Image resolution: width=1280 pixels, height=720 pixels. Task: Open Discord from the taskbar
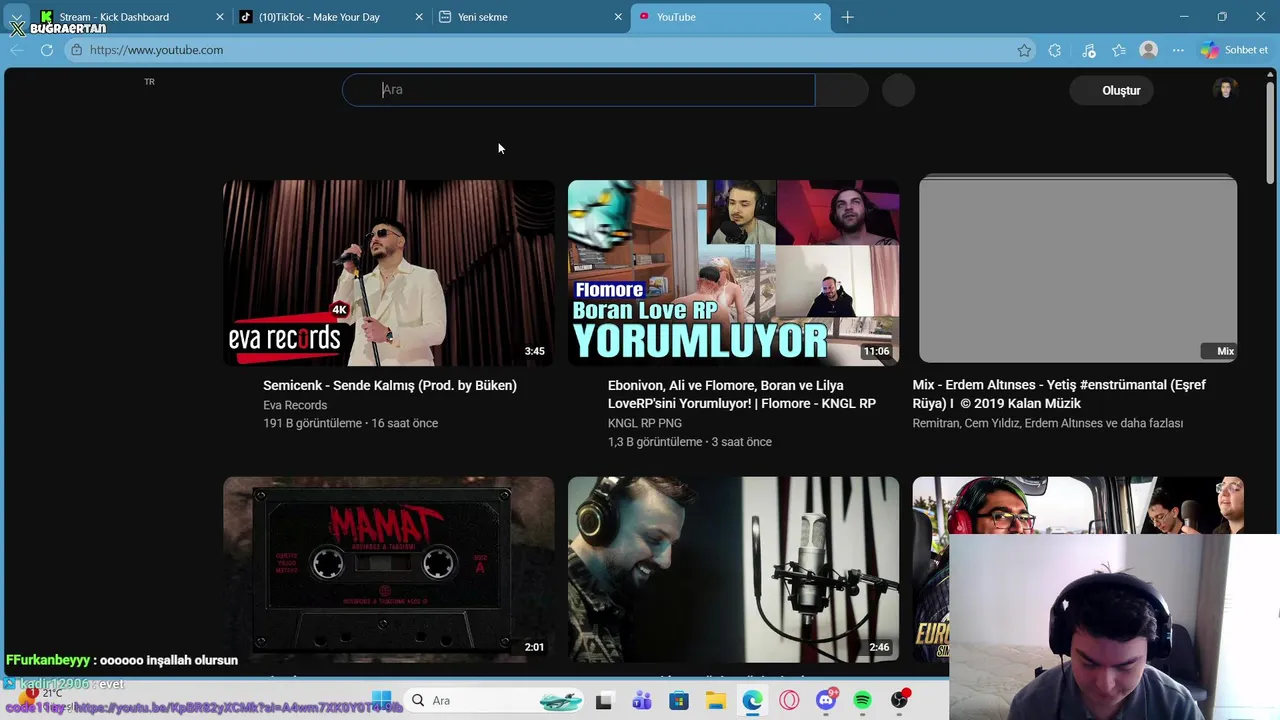826,701
